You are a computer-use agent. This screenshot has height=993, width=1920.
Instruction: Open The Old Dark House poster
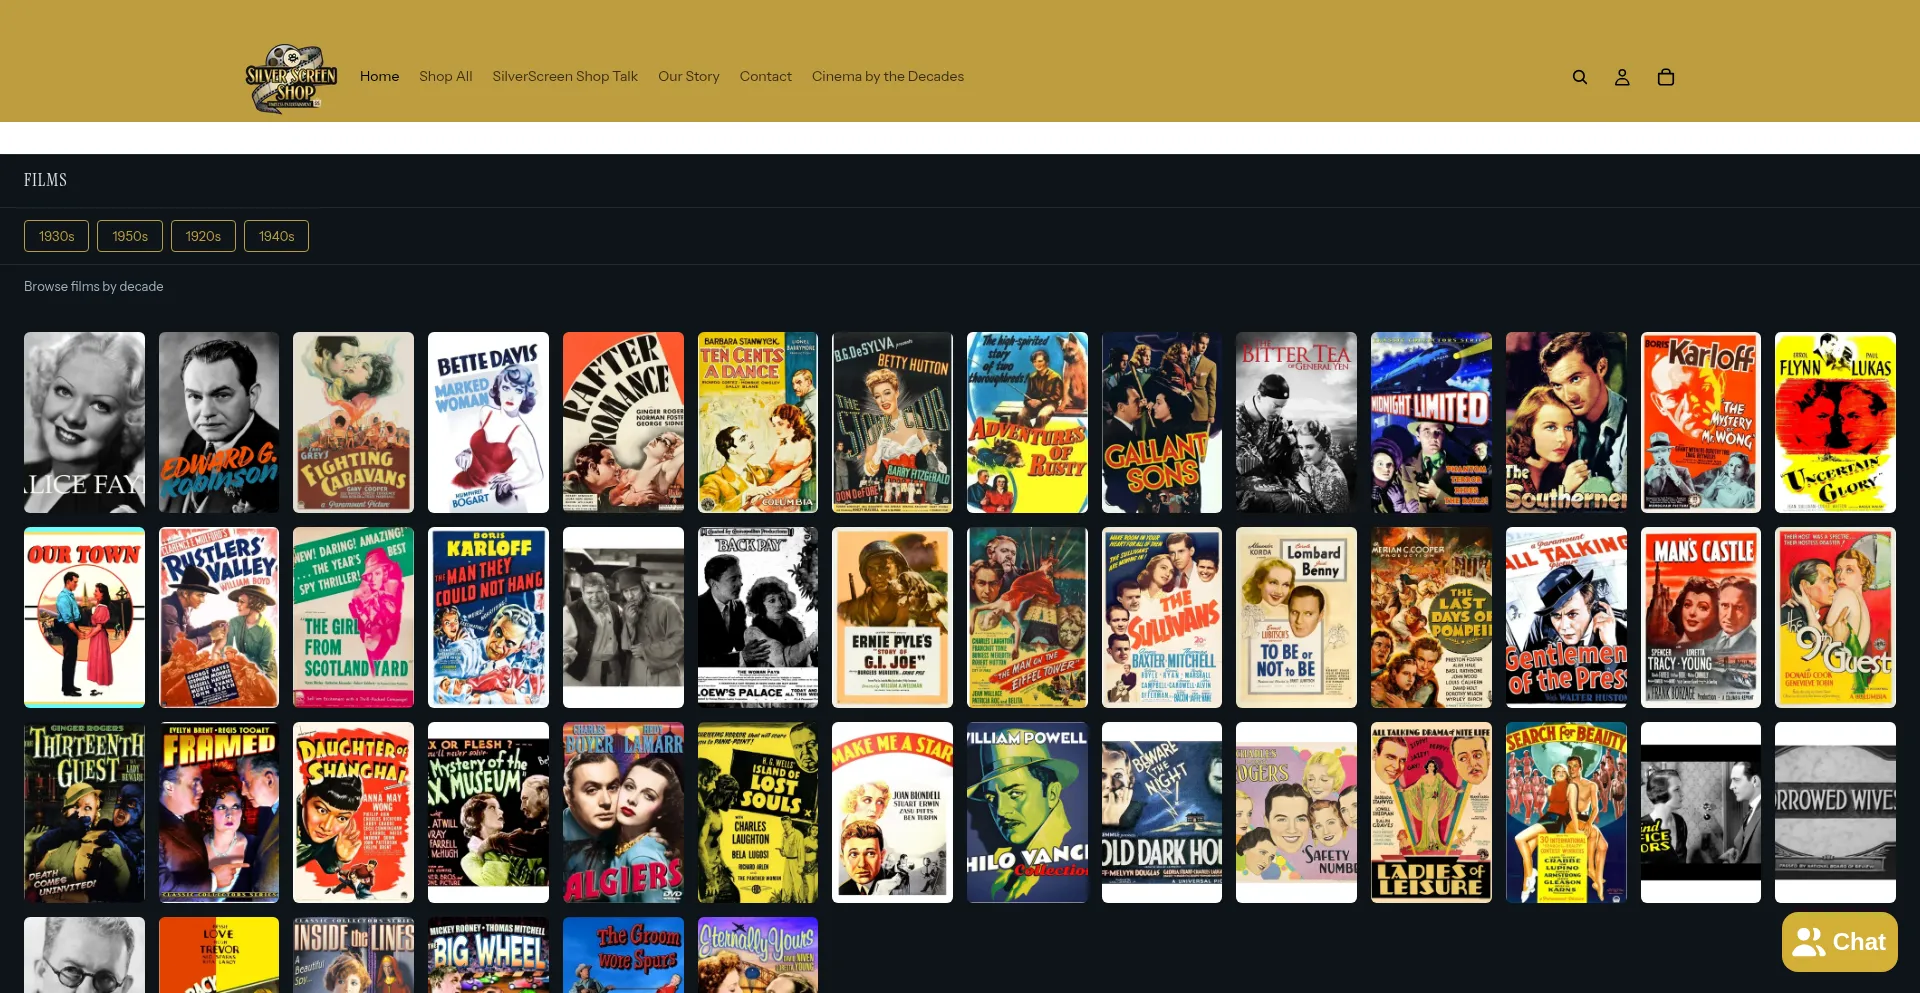click(x=1162, y=812)
